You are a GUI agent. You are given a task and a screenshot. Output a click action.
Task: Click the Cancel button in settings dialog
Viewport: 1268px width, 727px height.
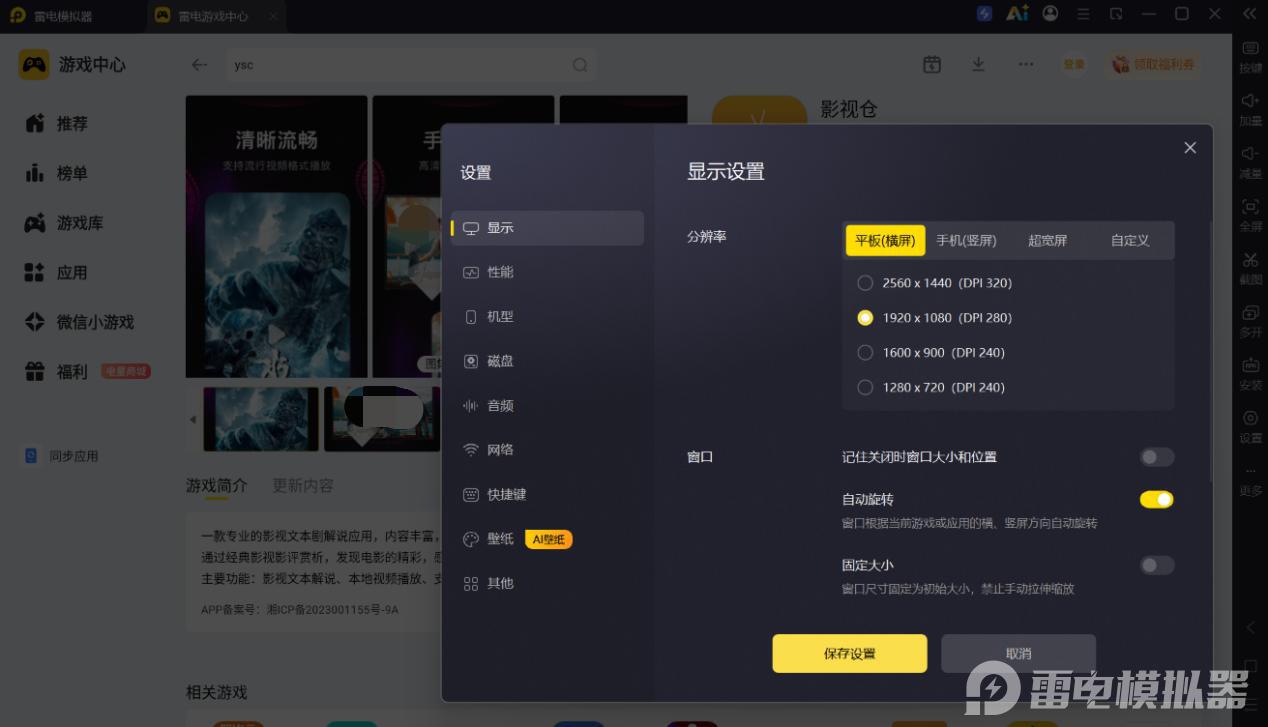coord(1018,653)
